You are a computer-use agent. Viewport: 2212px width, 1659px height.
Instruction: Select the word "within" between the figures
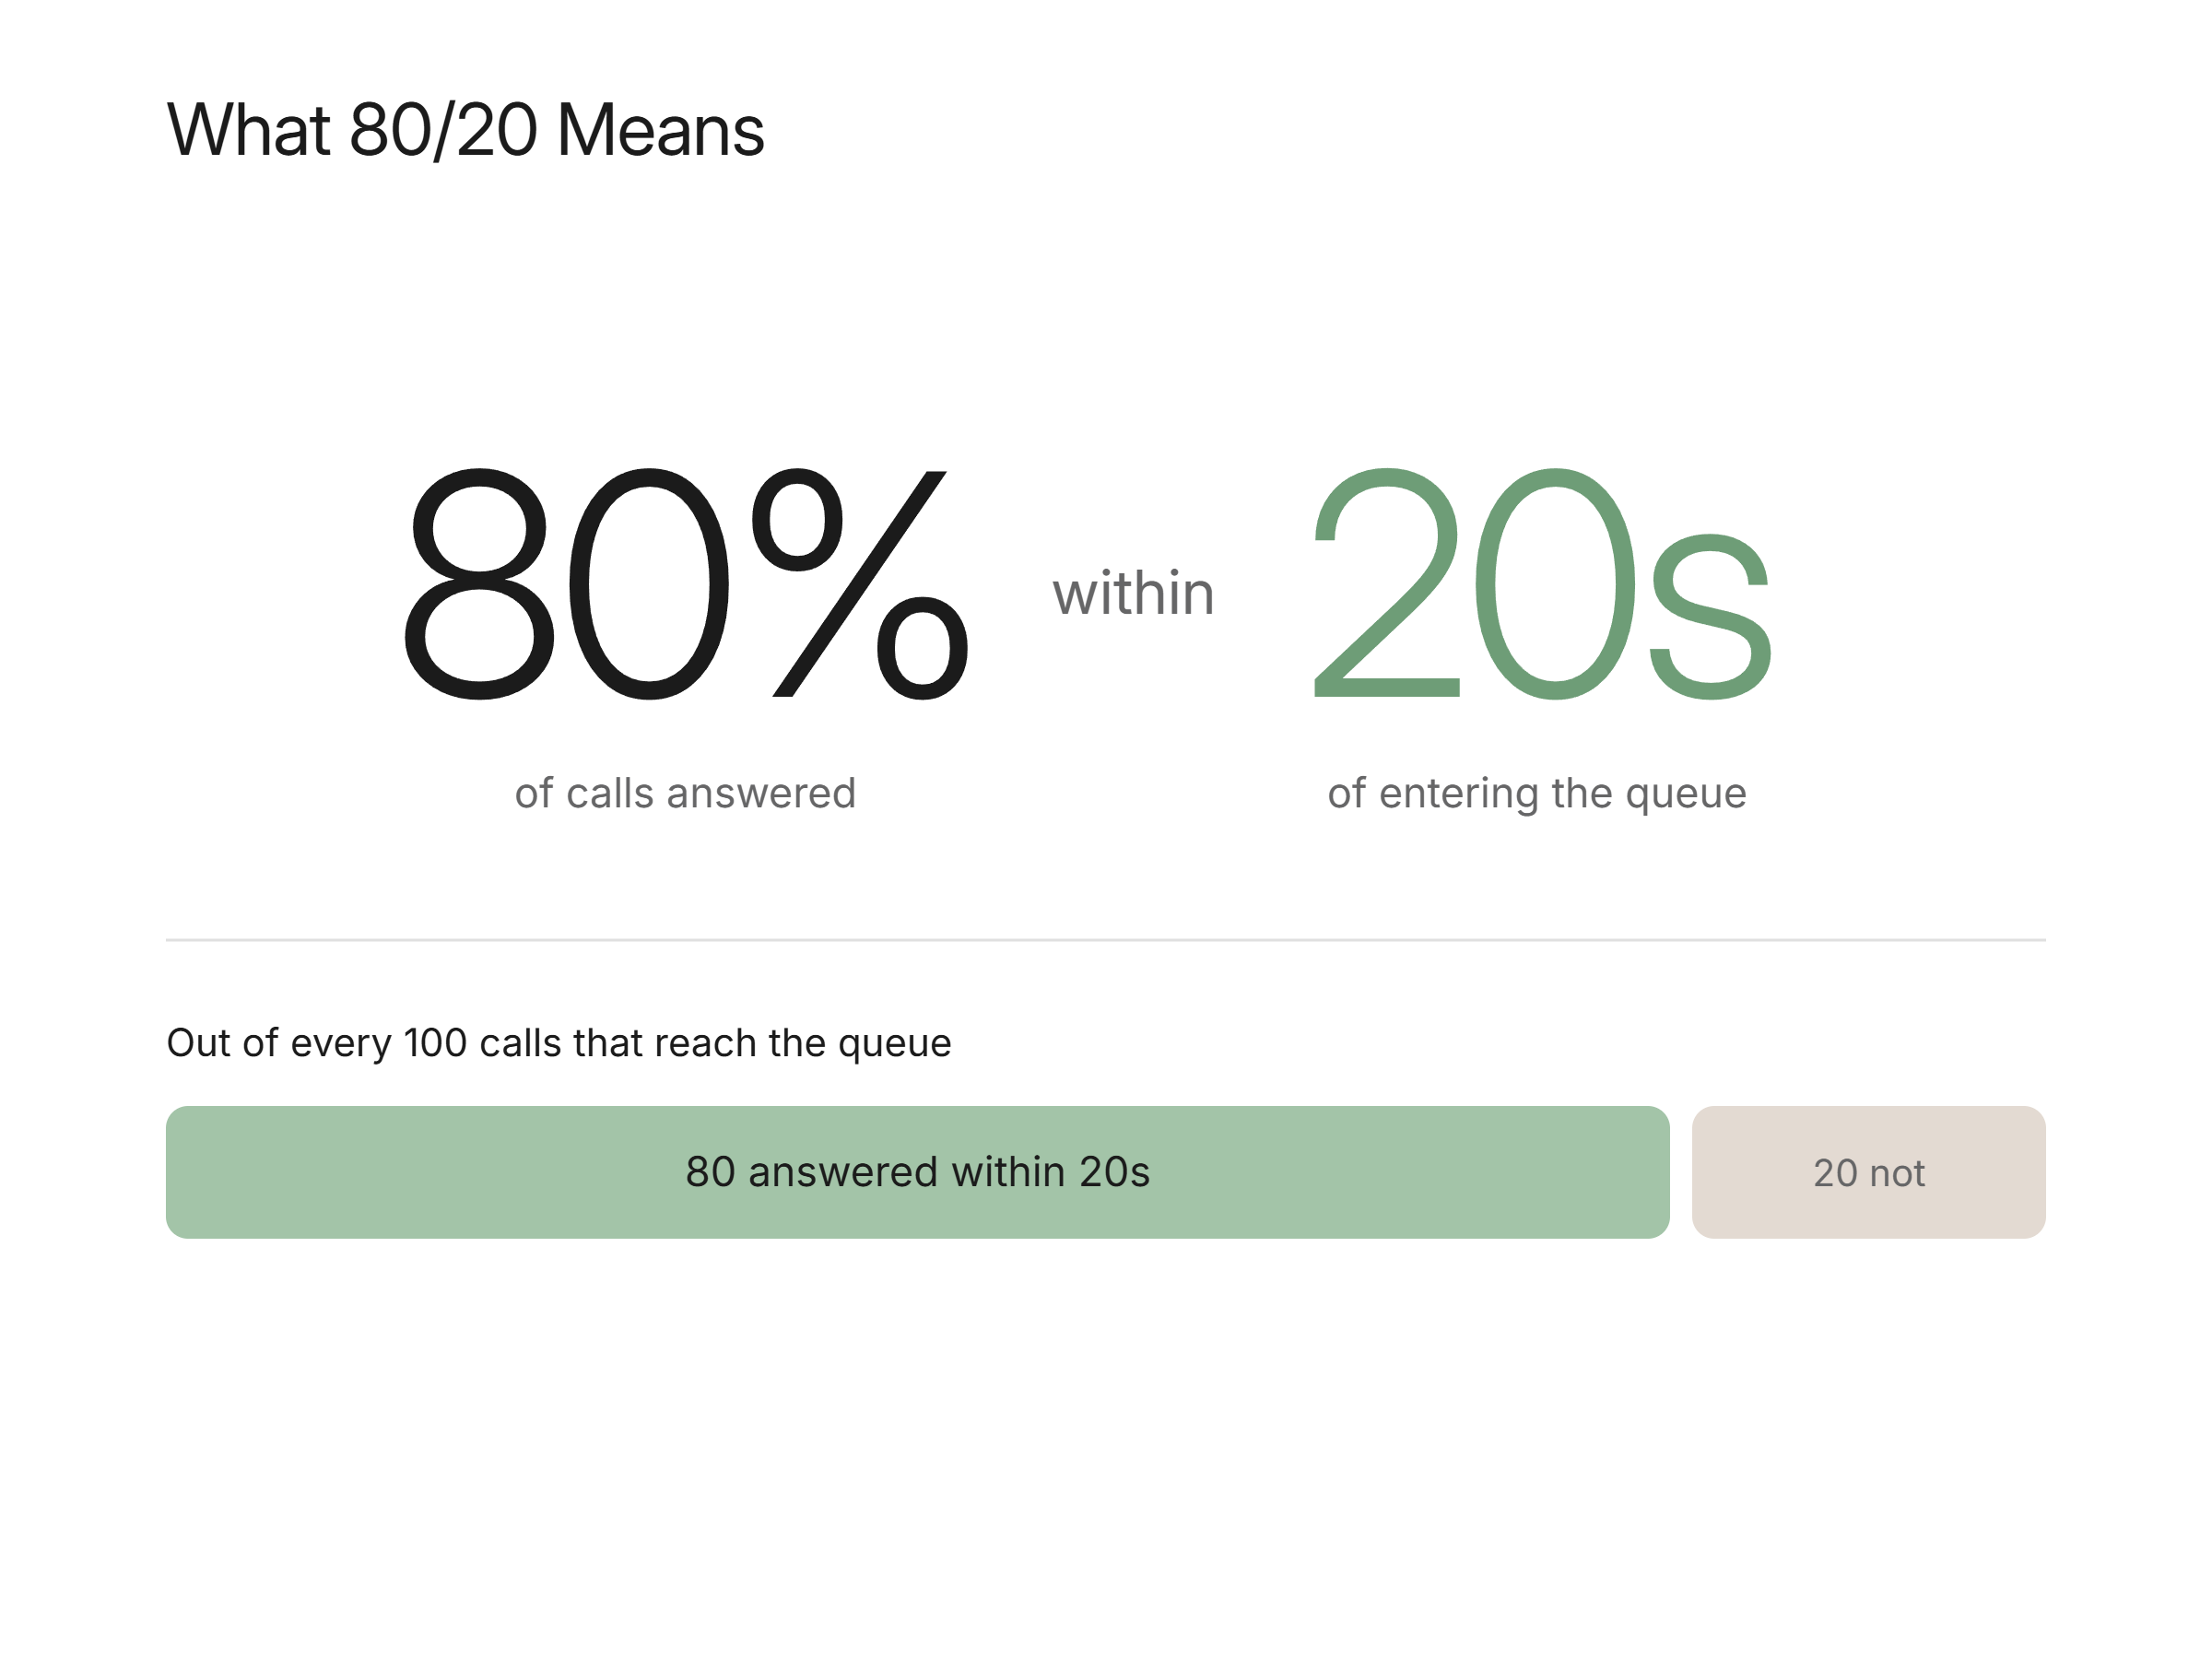click(1133, 592)
